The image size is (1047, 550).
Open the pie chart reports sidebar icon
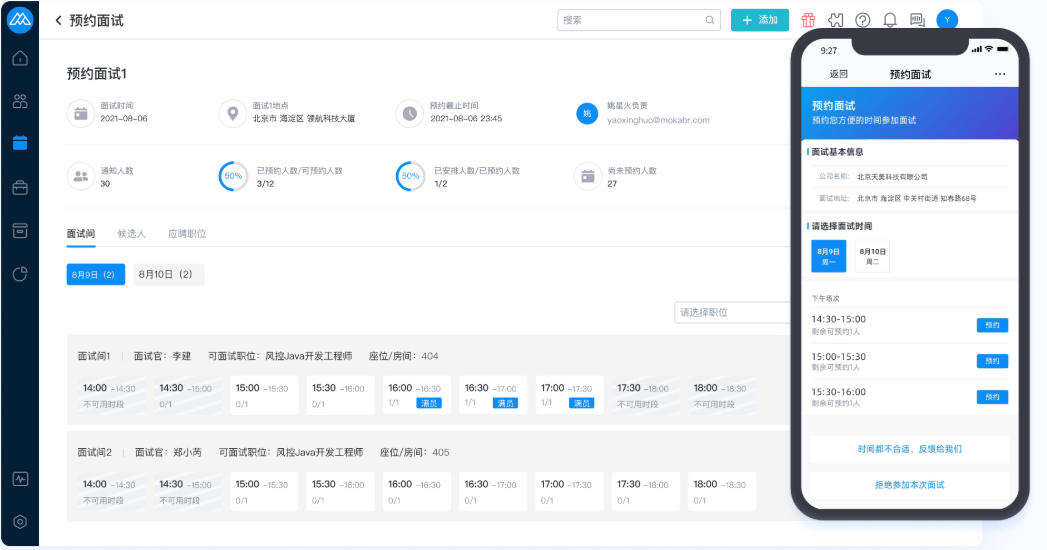coord(20,274)
